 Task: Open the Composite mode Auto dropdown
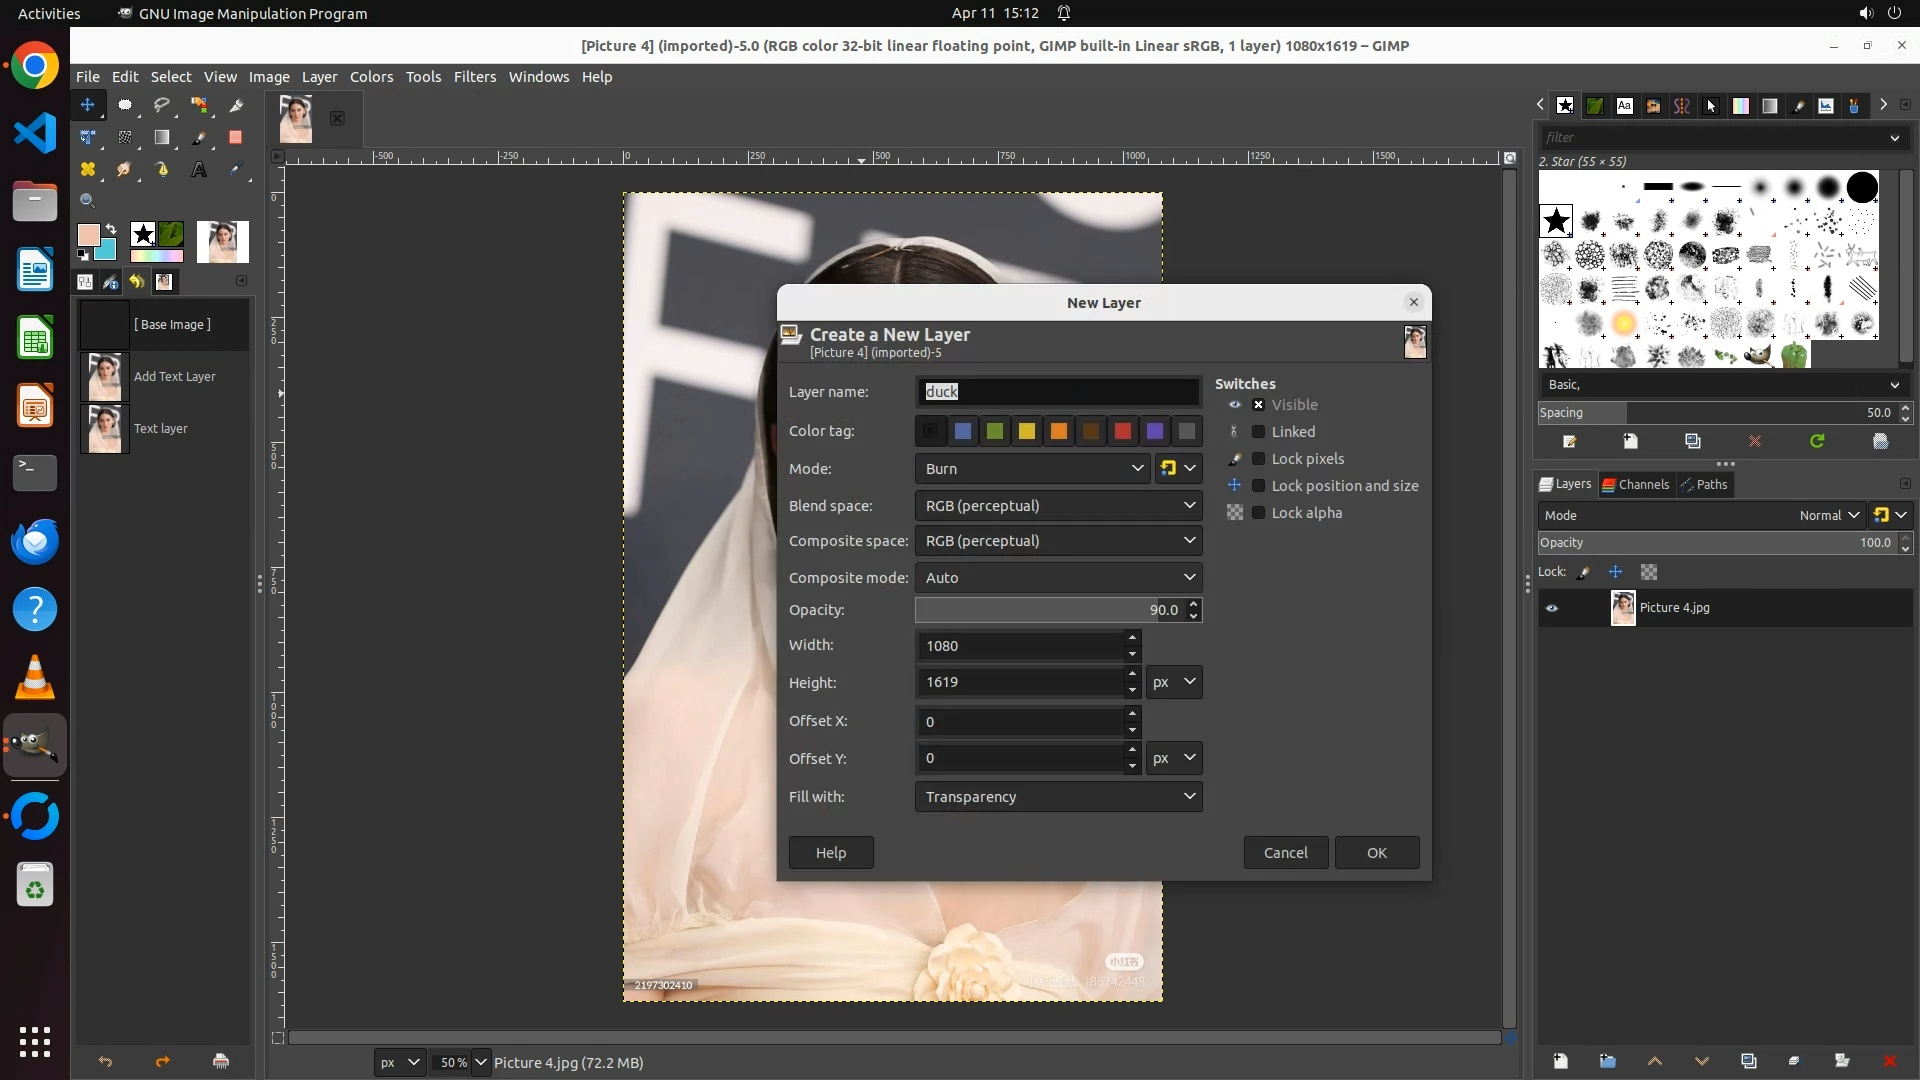point(1058,578)
